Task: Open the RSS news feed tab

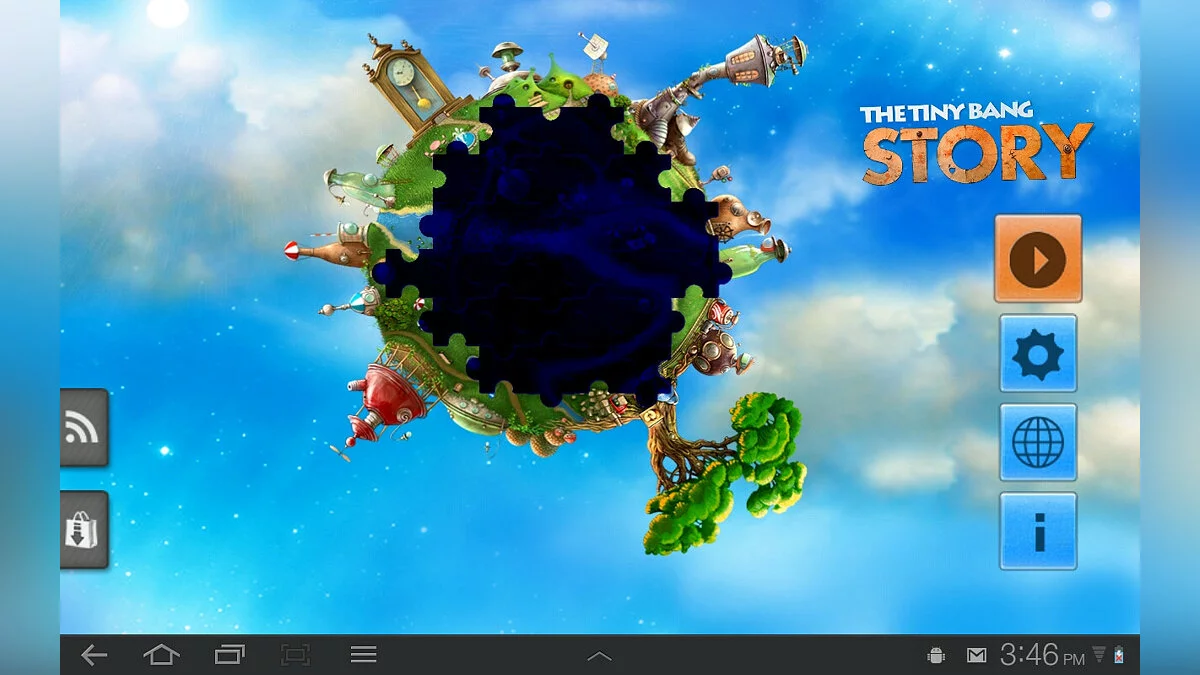Action: tap(82, 427)
